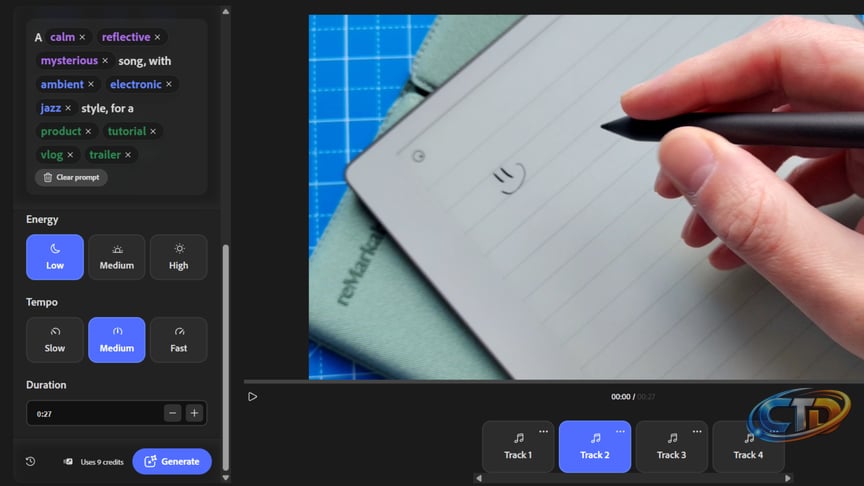
Task: Play the video preview
Action: (252, 397)
